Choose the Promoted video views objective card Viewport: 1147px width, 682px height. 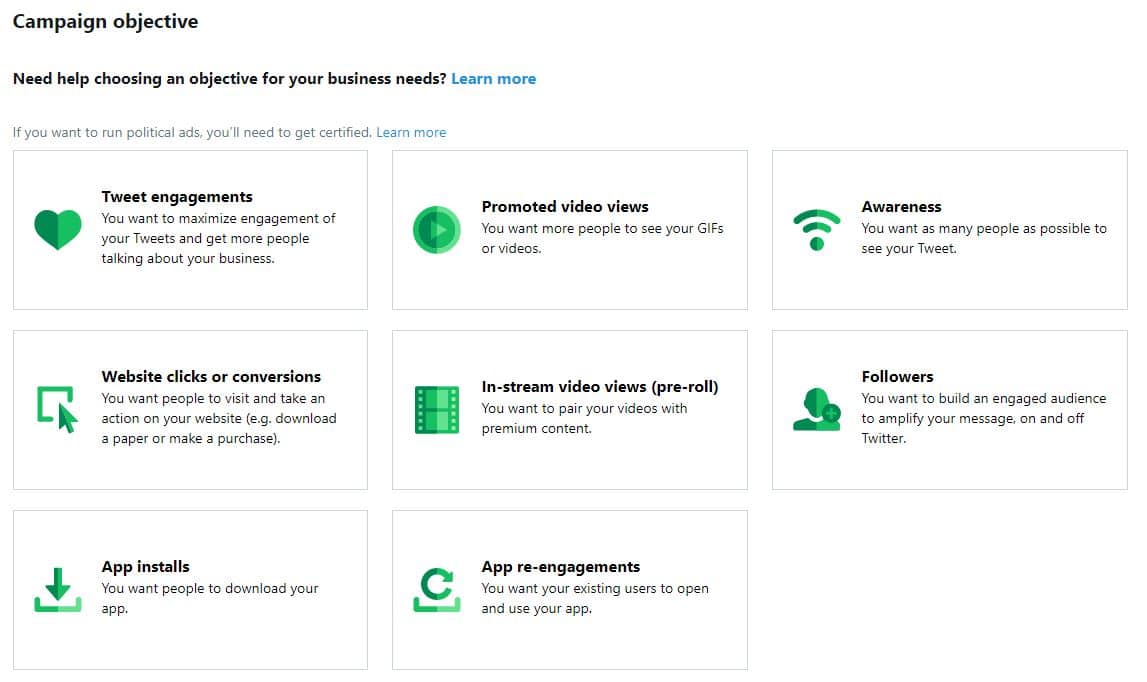click(x=569, y=228)
